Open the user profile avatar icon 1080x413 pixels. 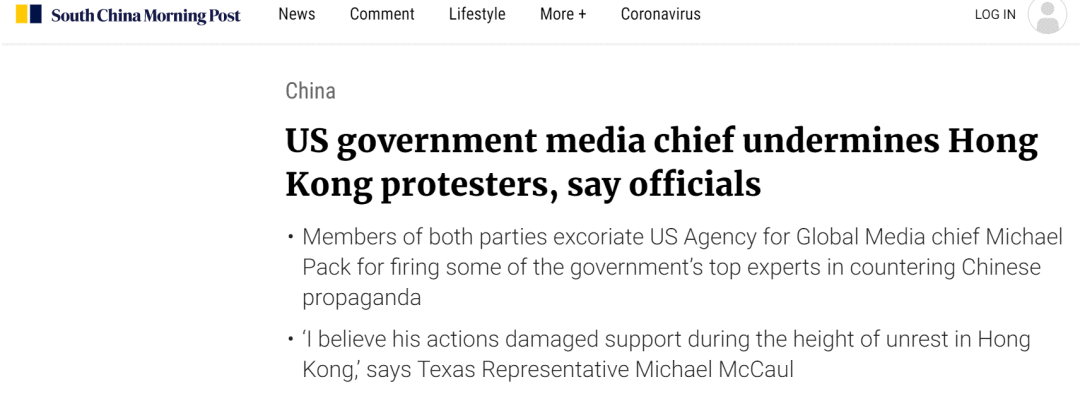(1047, 15)
